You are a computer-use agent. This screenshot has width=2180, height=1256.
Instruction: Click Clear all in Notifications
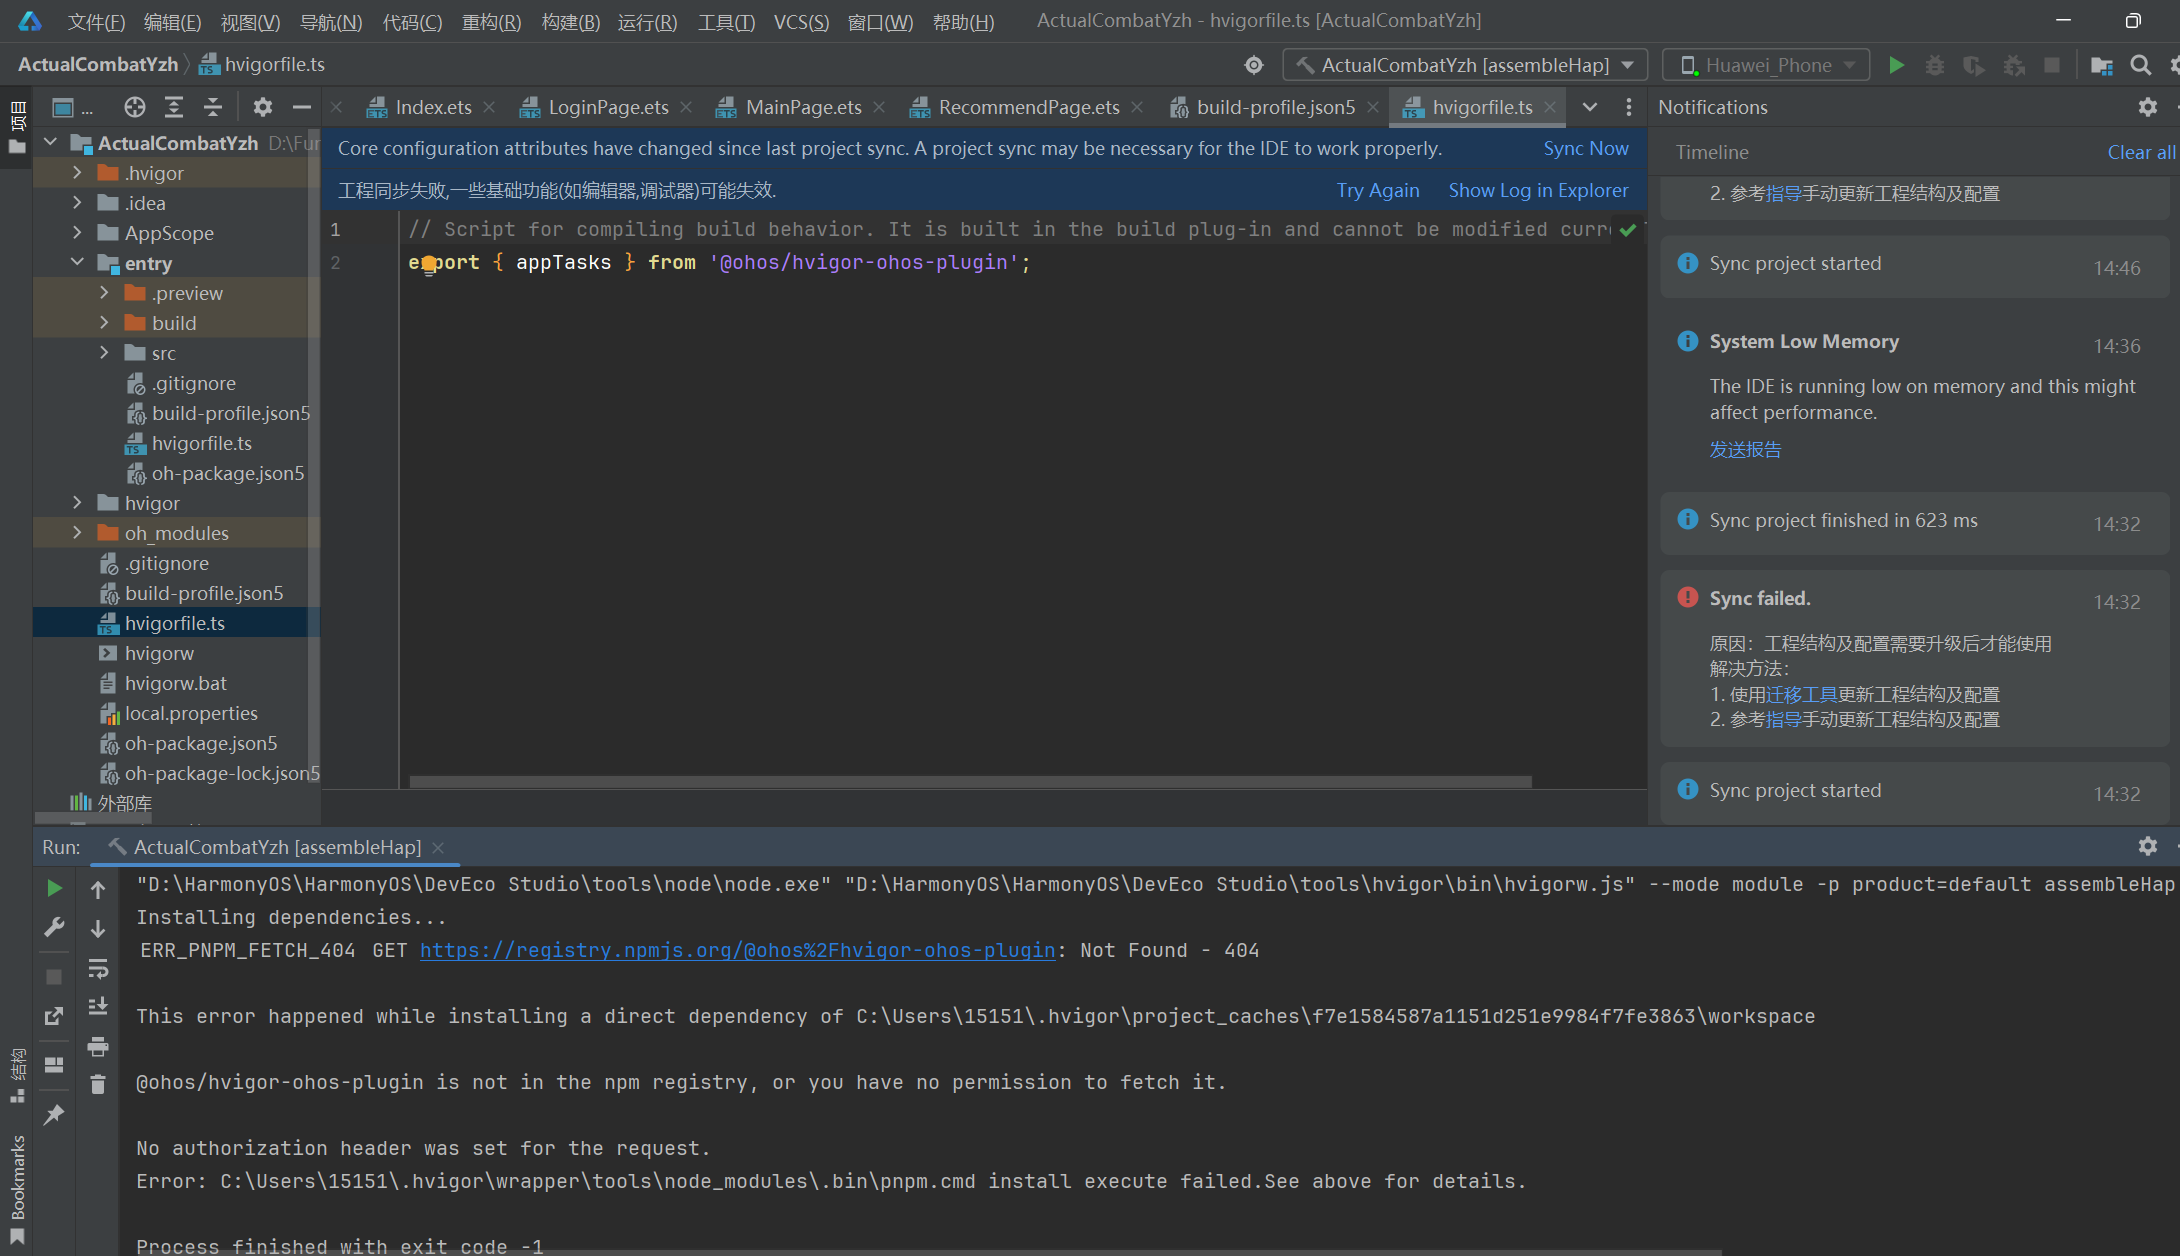pos(2141,152)
